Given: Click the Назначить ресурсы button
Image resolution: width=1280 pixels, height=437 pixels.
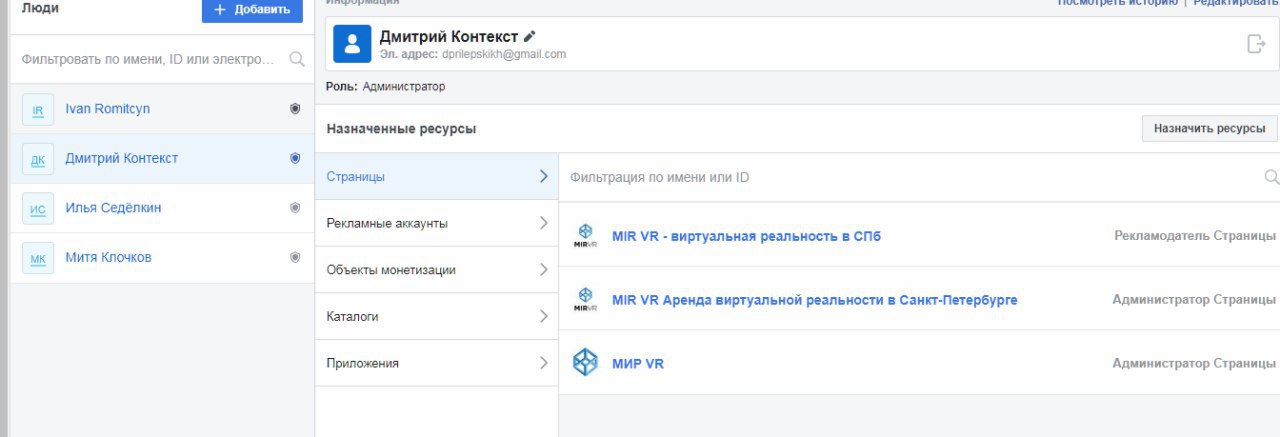Looking at the screenshot, I should [1209, 128].
